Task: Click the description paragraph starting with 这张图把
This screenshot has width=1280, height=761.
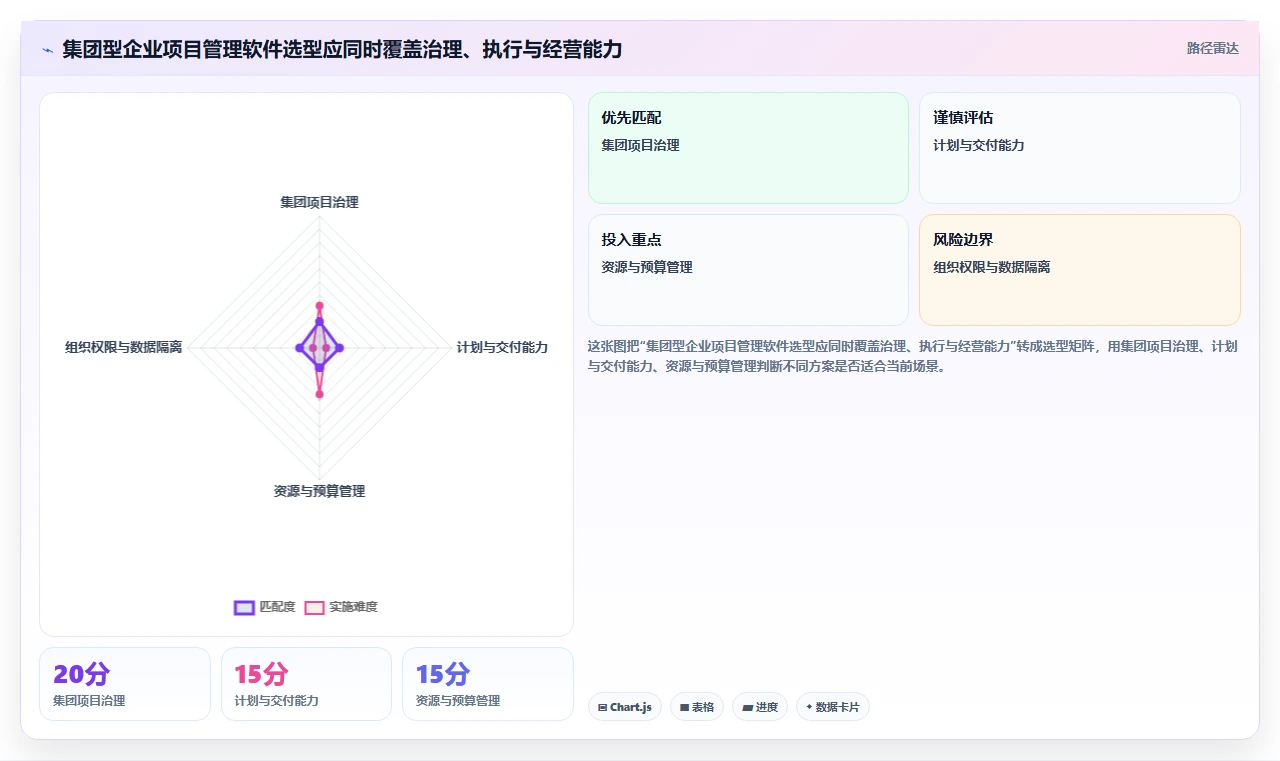Action: pyautogui.click(x=913, y=356)
